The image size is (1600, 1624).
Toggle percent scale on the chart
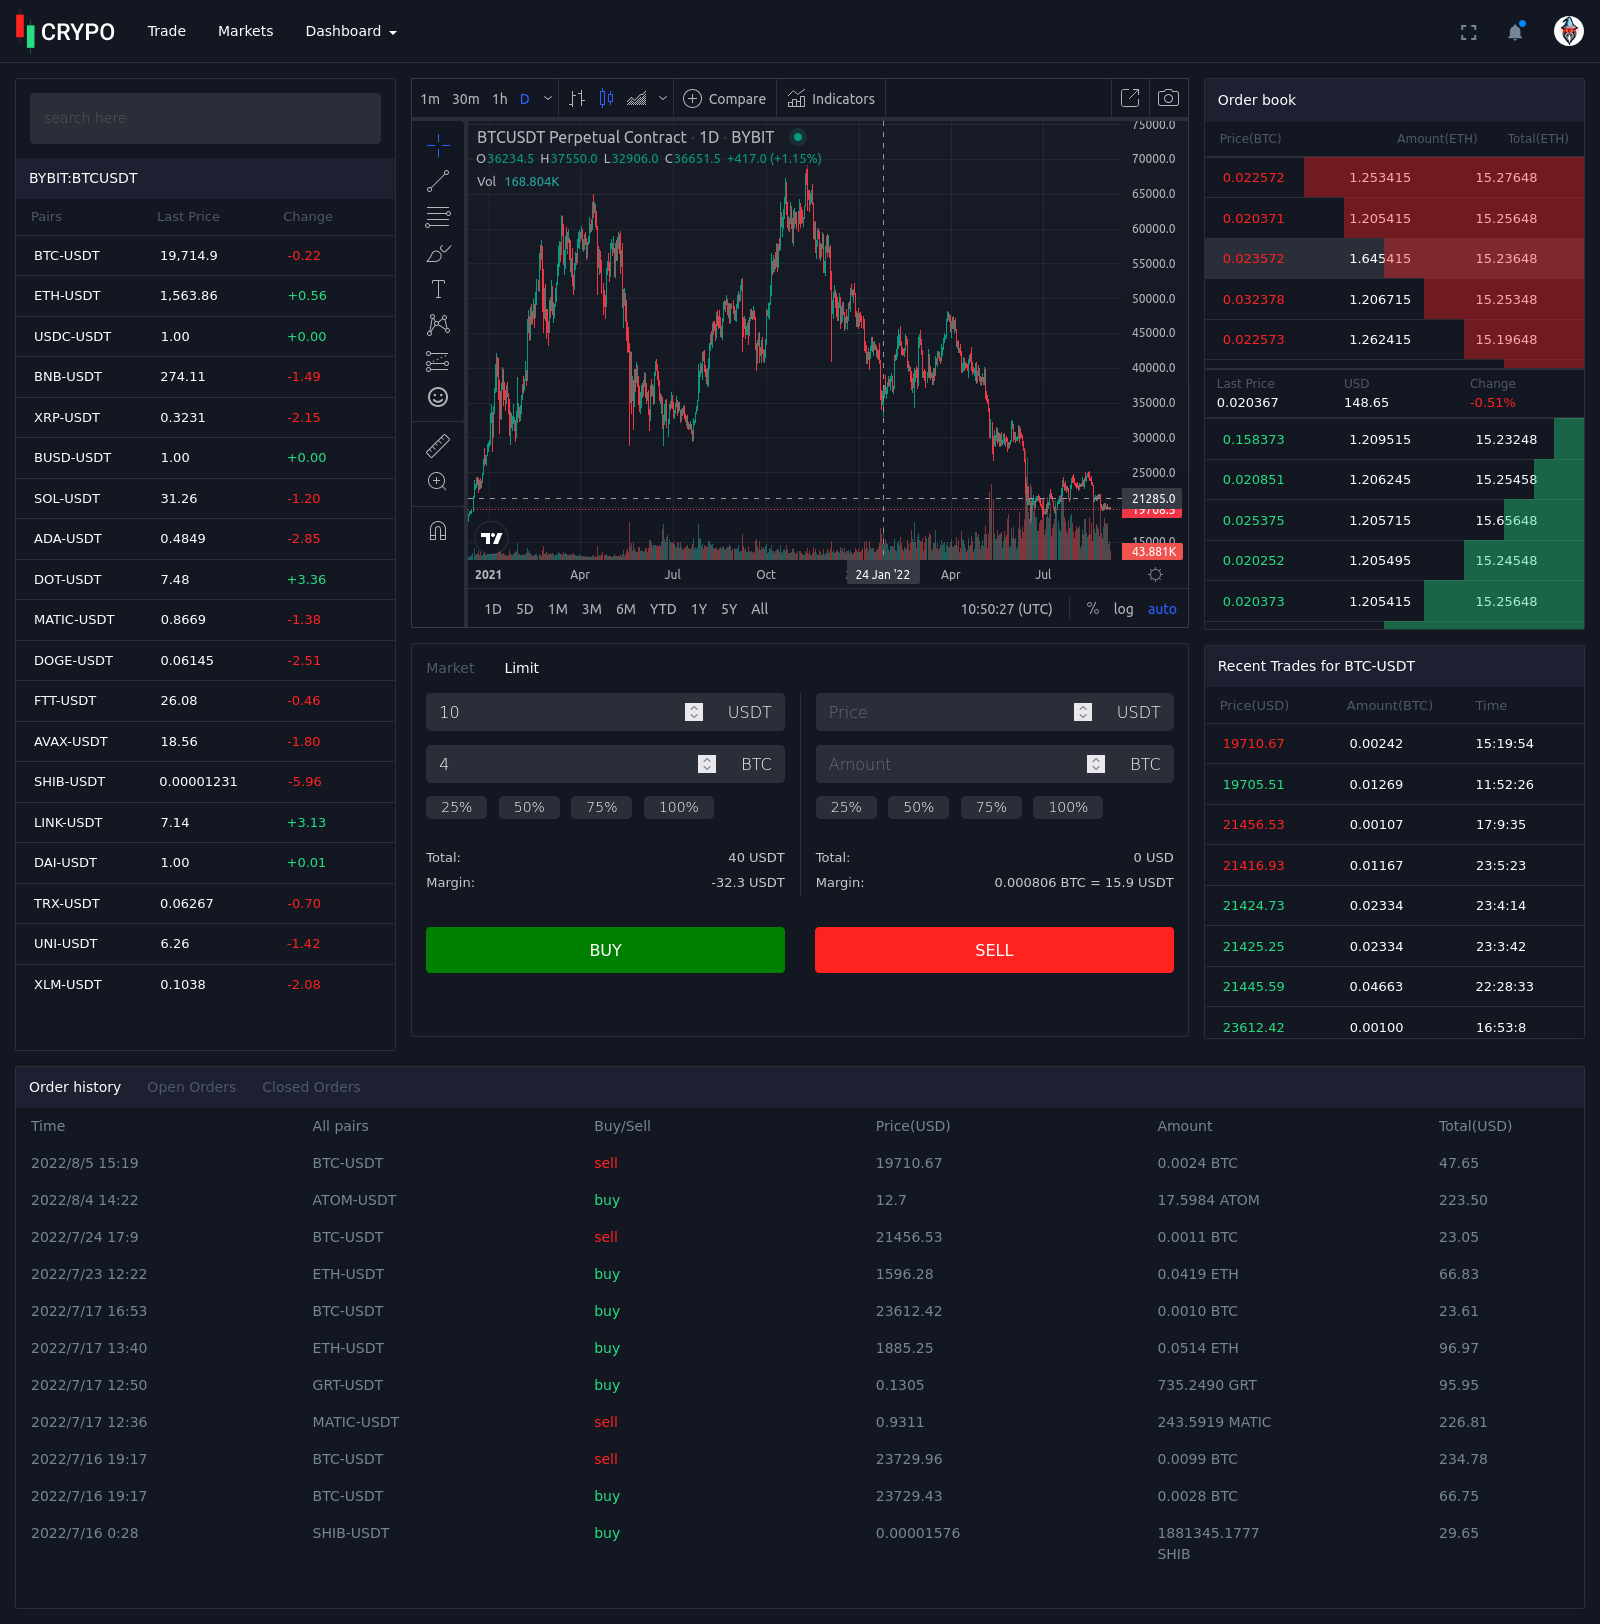coord(1092,609)
